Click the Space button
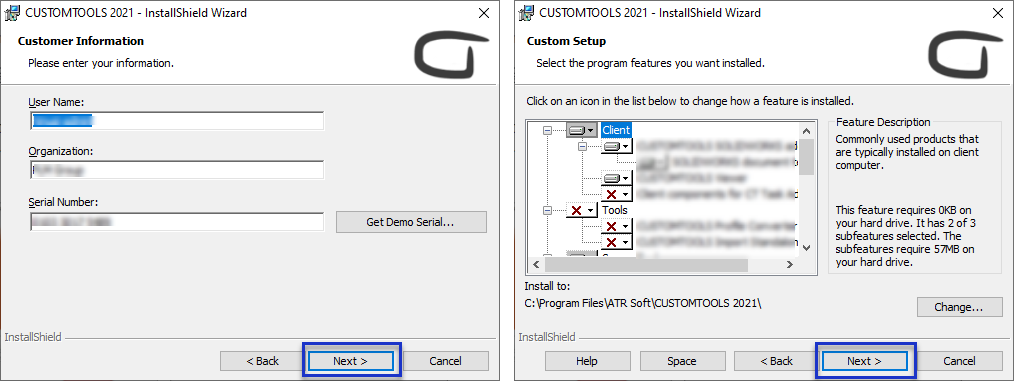Image resolution: width=1014 pixels, height=381 pixels. pos(682,361)
